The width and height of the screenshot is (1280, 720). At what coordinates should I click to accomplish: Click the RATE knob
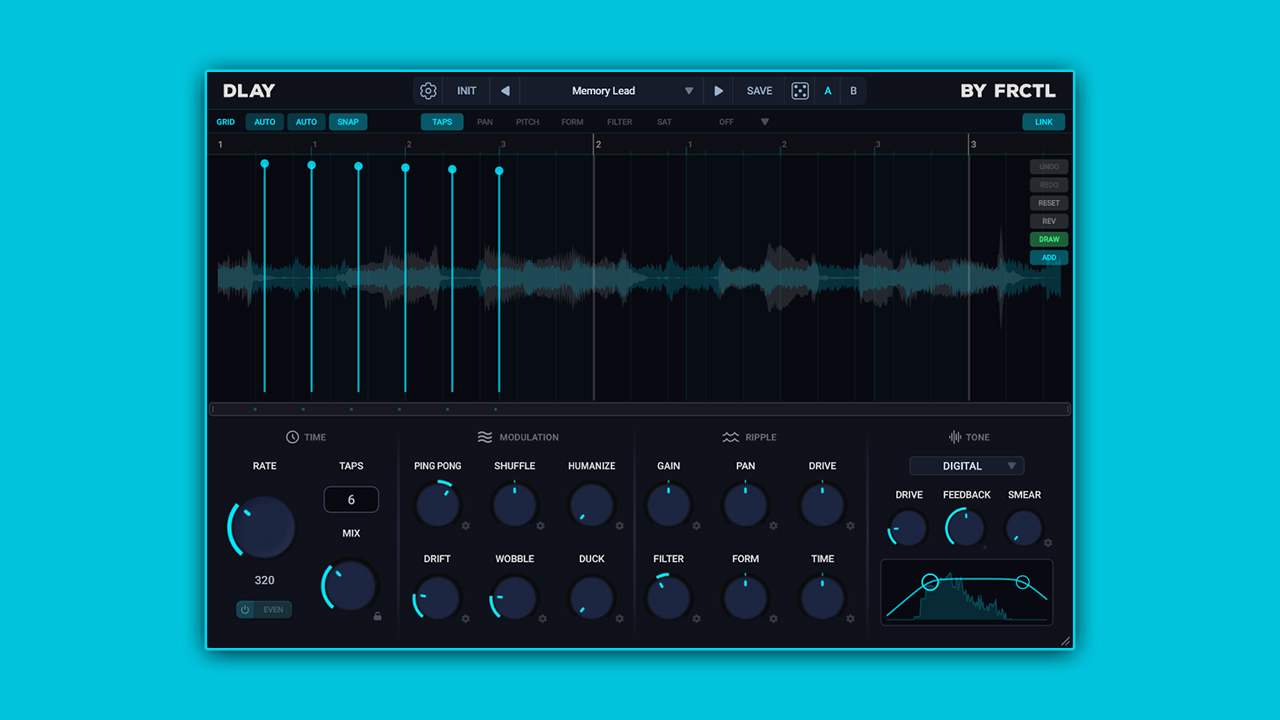click(264, 527)
